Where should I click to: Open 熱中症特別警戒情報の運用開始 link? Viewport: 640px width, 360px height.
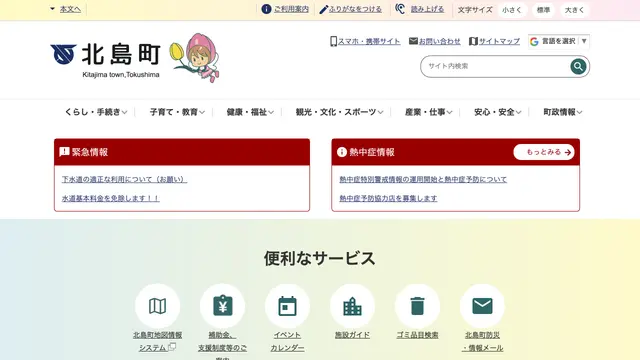pyautogui.click(x=423, y=179)
